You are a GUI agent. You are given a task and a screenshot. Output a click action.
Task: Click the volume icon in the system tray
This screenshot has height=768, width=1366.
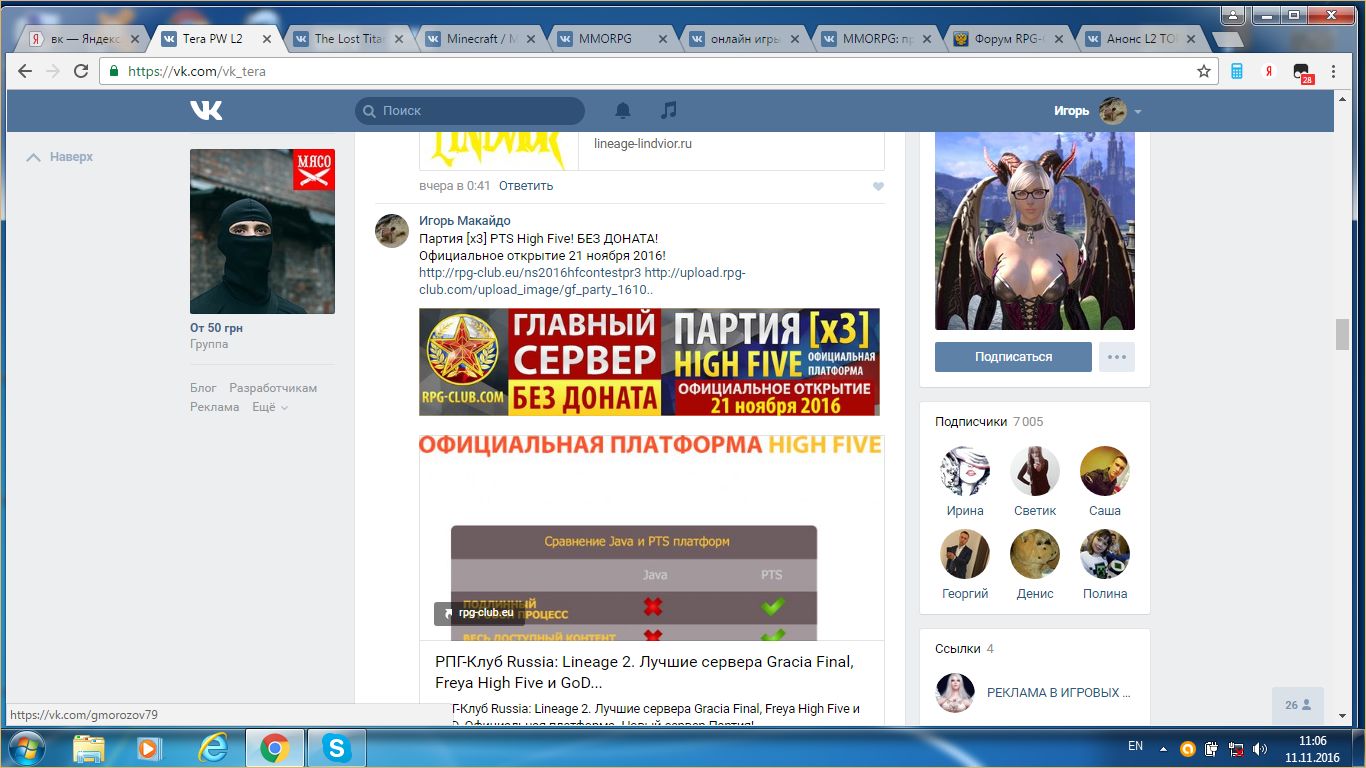tap(1260, 748)
